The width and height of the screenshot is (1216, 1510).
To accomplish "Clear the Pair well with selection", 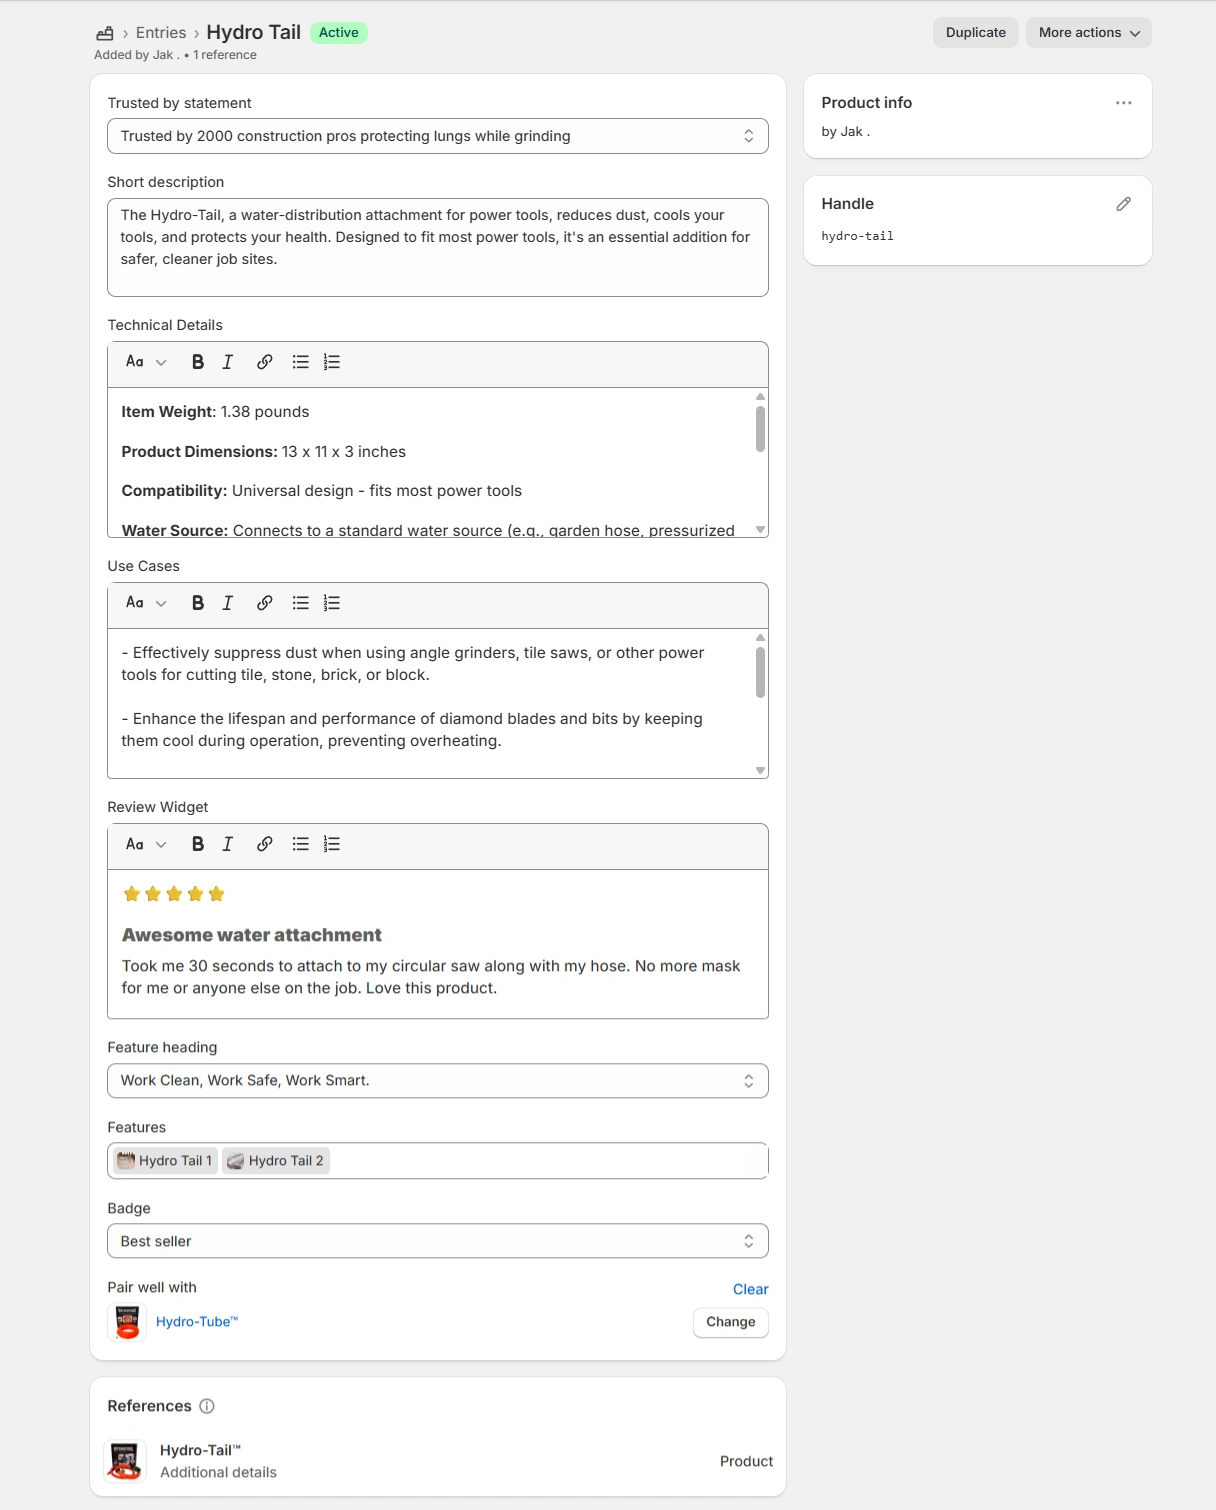I will coord(750,1289).
